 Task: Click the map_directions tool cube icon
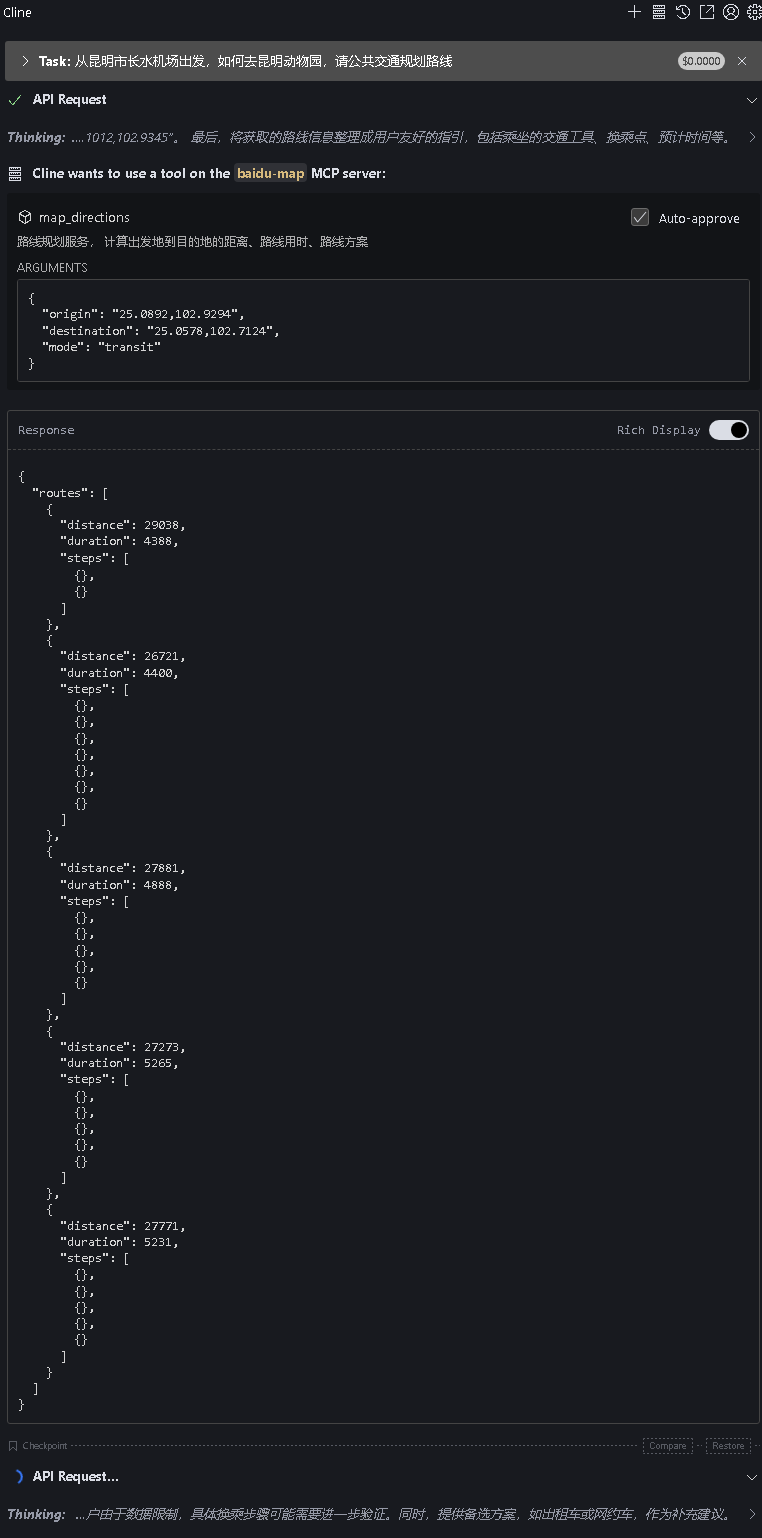tap(26, 217)
